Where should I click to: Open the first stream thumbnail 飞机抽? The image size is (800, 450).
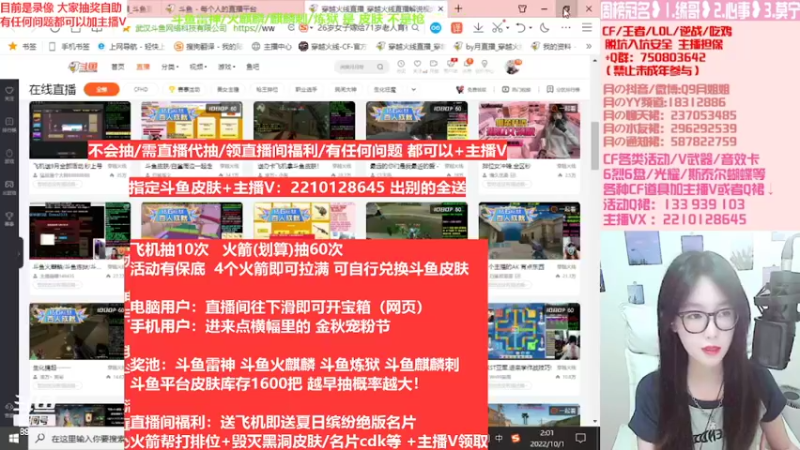80,130
